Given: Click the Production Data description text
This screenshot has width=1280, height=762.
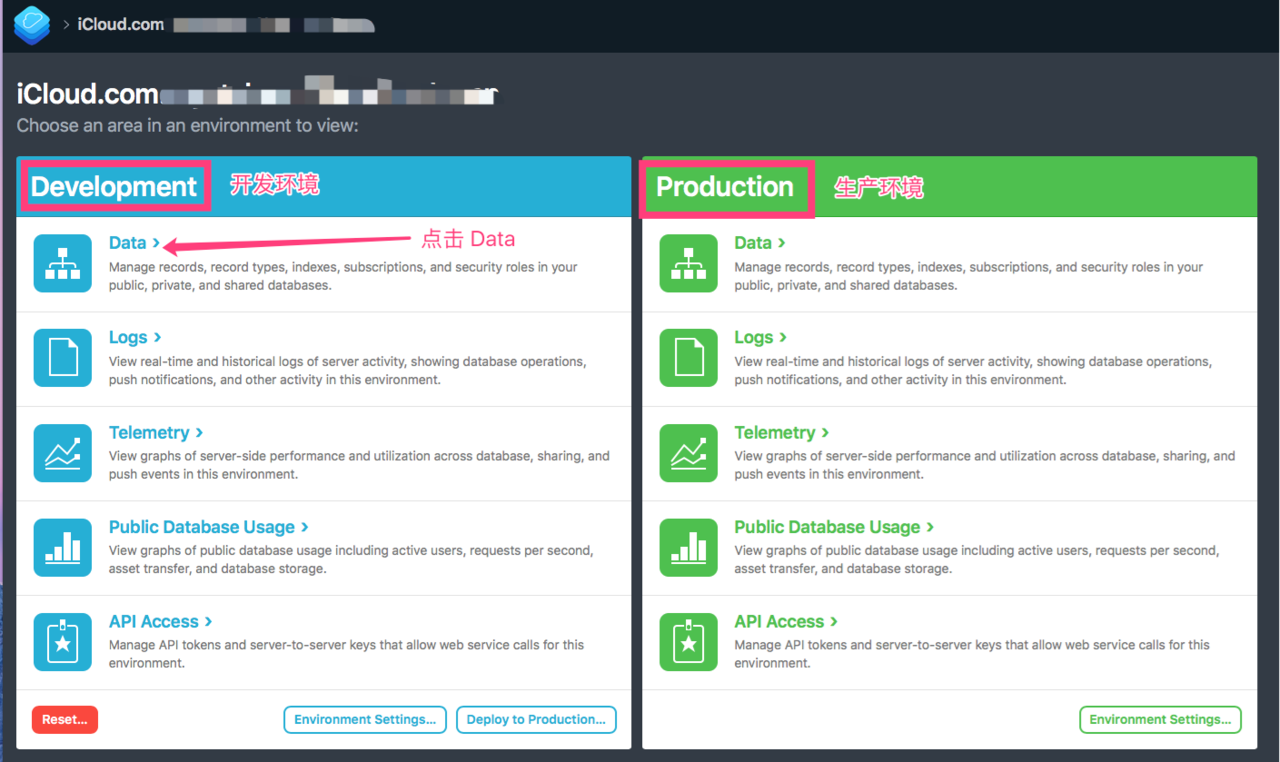Looking at the screenshot, I should [969, 276].
